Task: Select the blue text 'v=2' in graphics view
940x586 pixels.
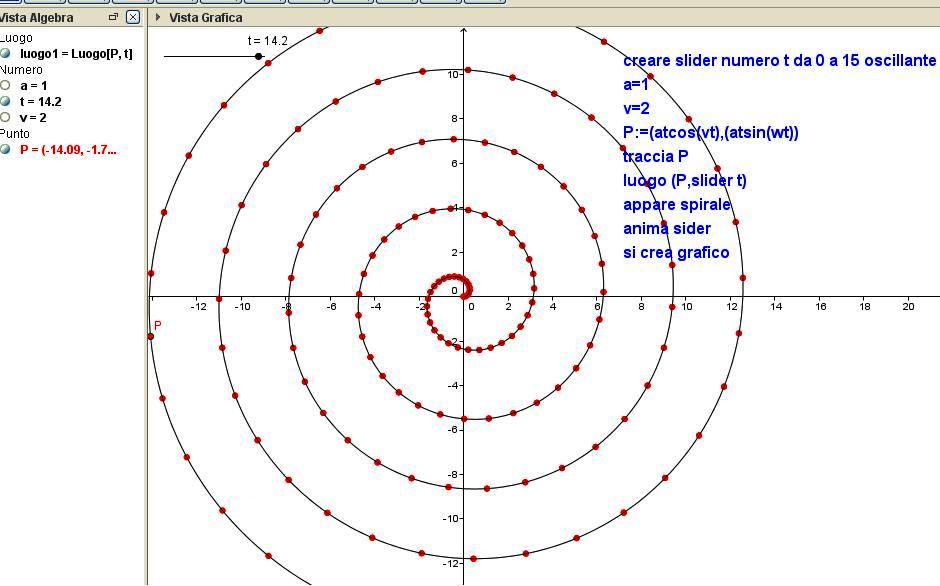Action: click(x=636, y=109)
